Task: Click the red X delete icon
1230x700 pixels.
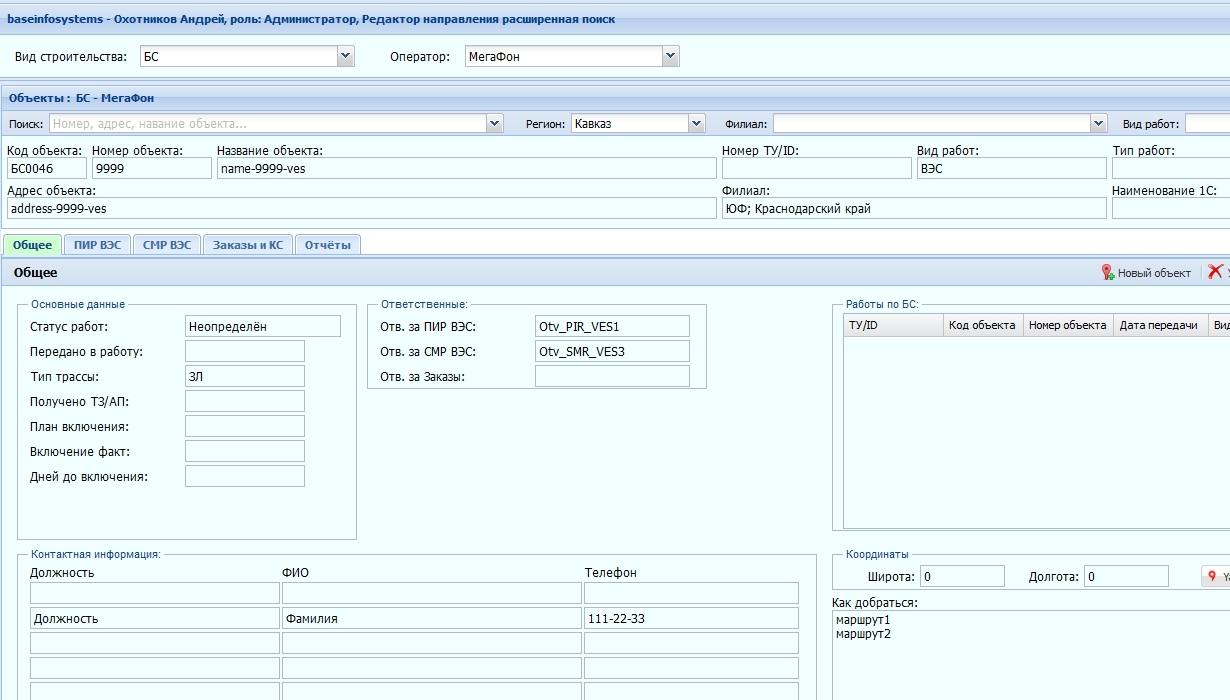Action: [1216, 272]
